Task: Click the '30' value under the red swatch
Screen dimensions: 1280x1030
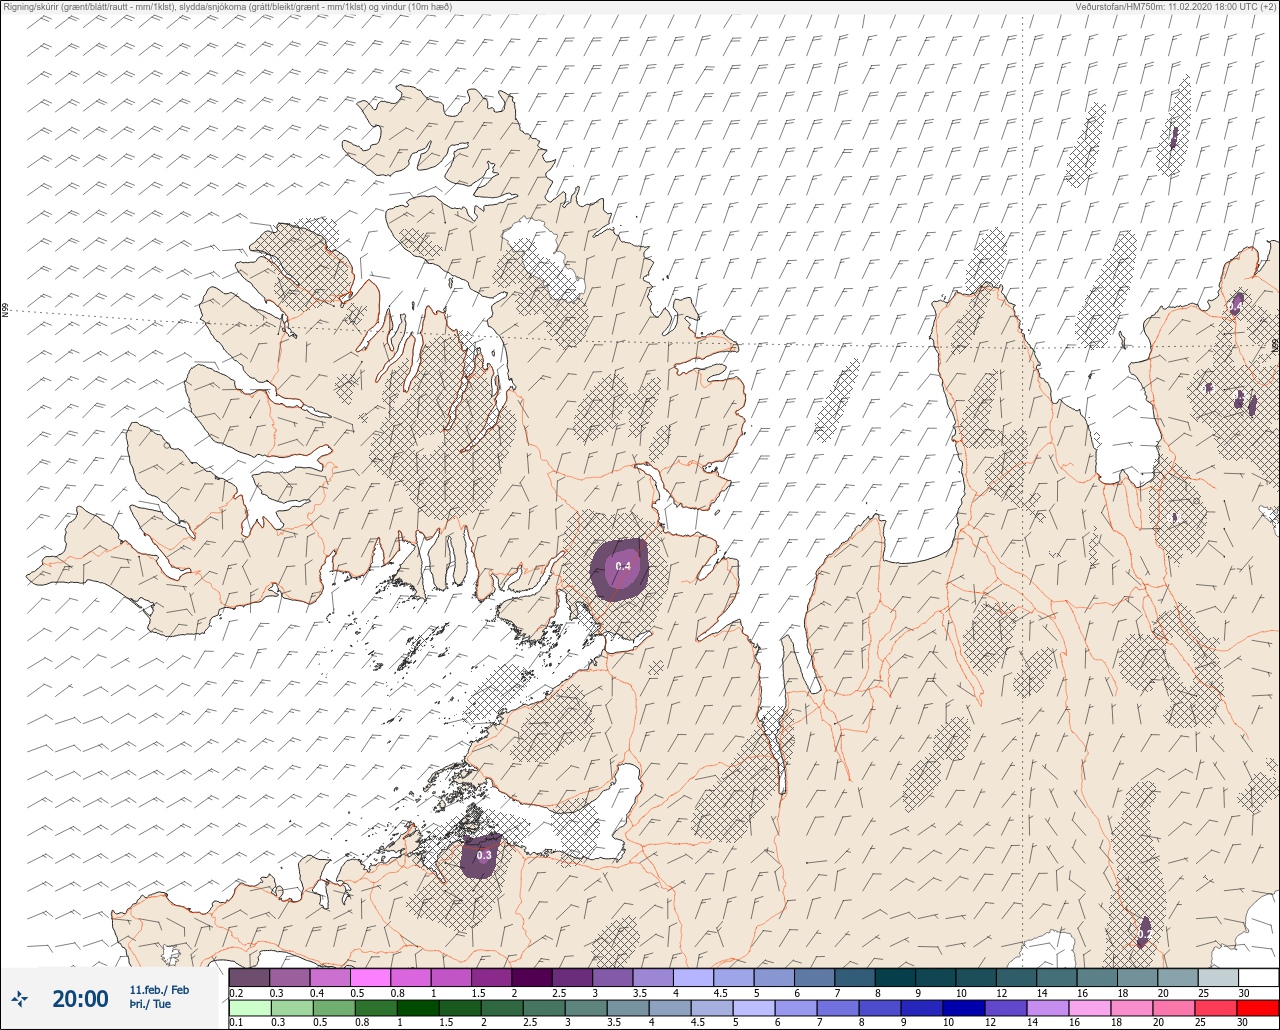Action: tap(1243, 1023)
